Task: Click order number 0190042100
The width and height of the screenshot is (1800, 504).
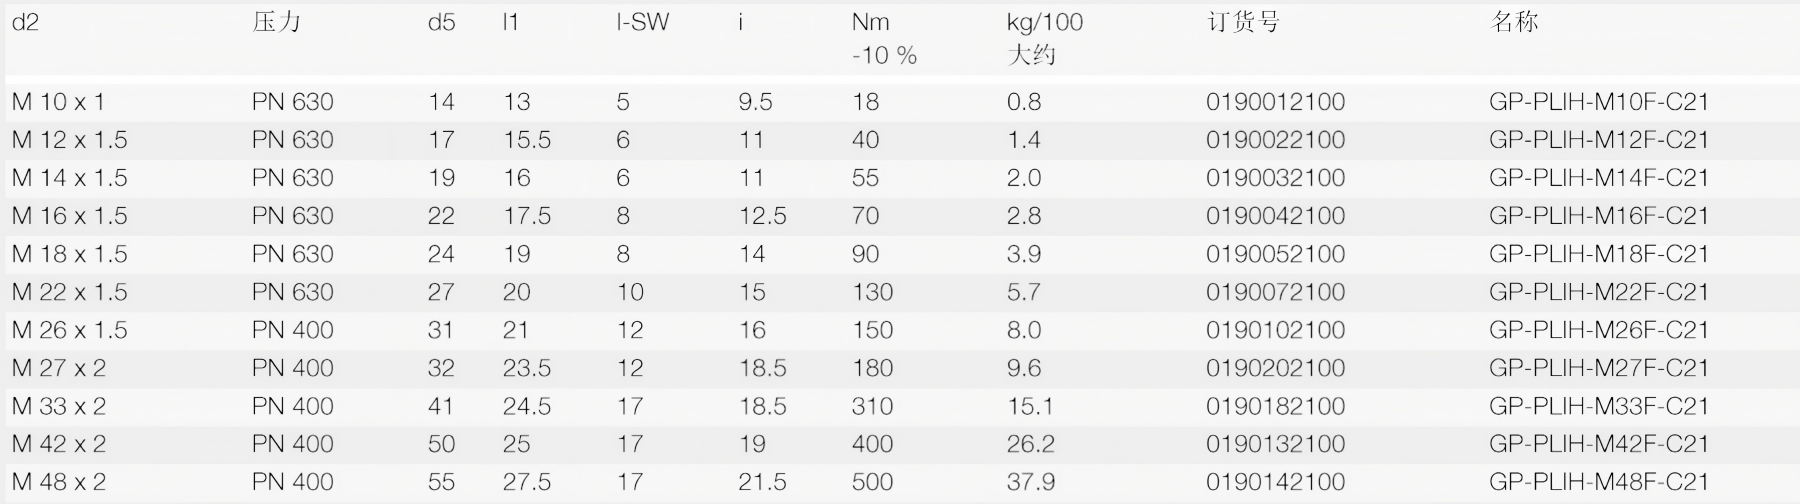Action: (1275, 216)
